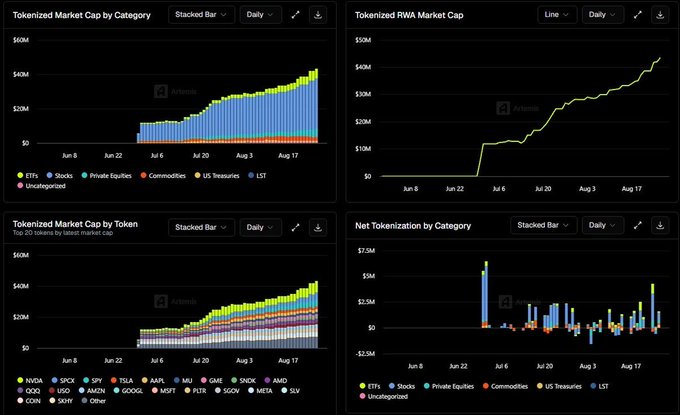The width and height of the screenshot is (680, 415).
Task: Toggle the COIN token legend entry
Action: click(29, 401)
